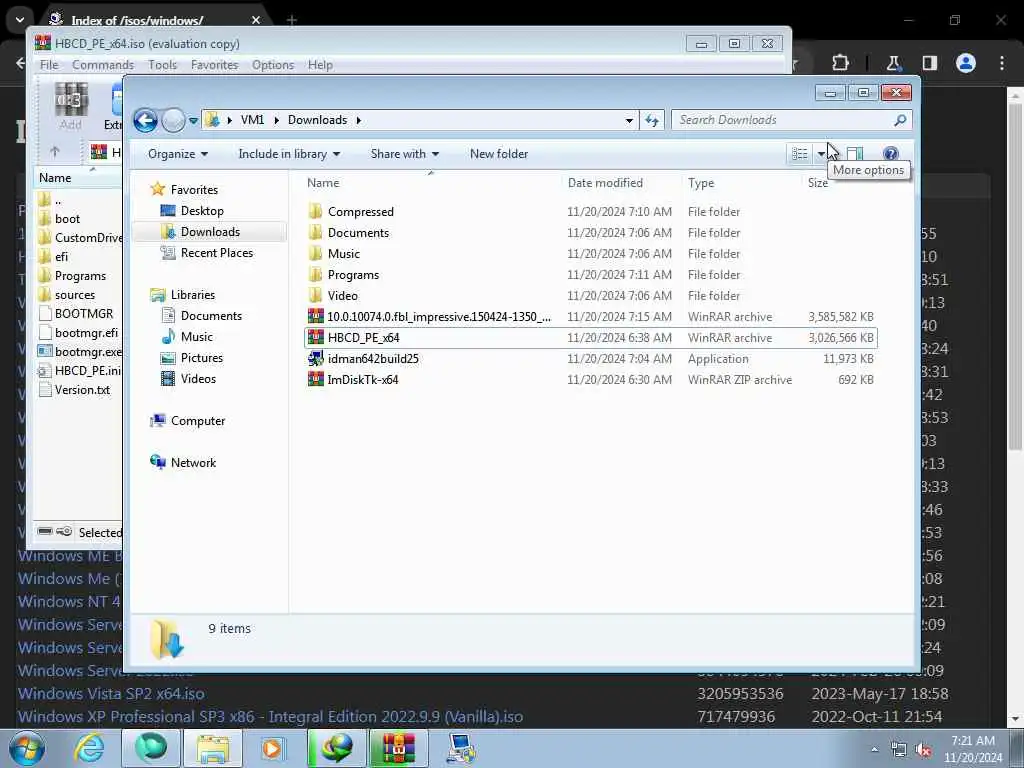Click the Search Downloads field
Screen dimensions: 1024x768
[792, 120]
